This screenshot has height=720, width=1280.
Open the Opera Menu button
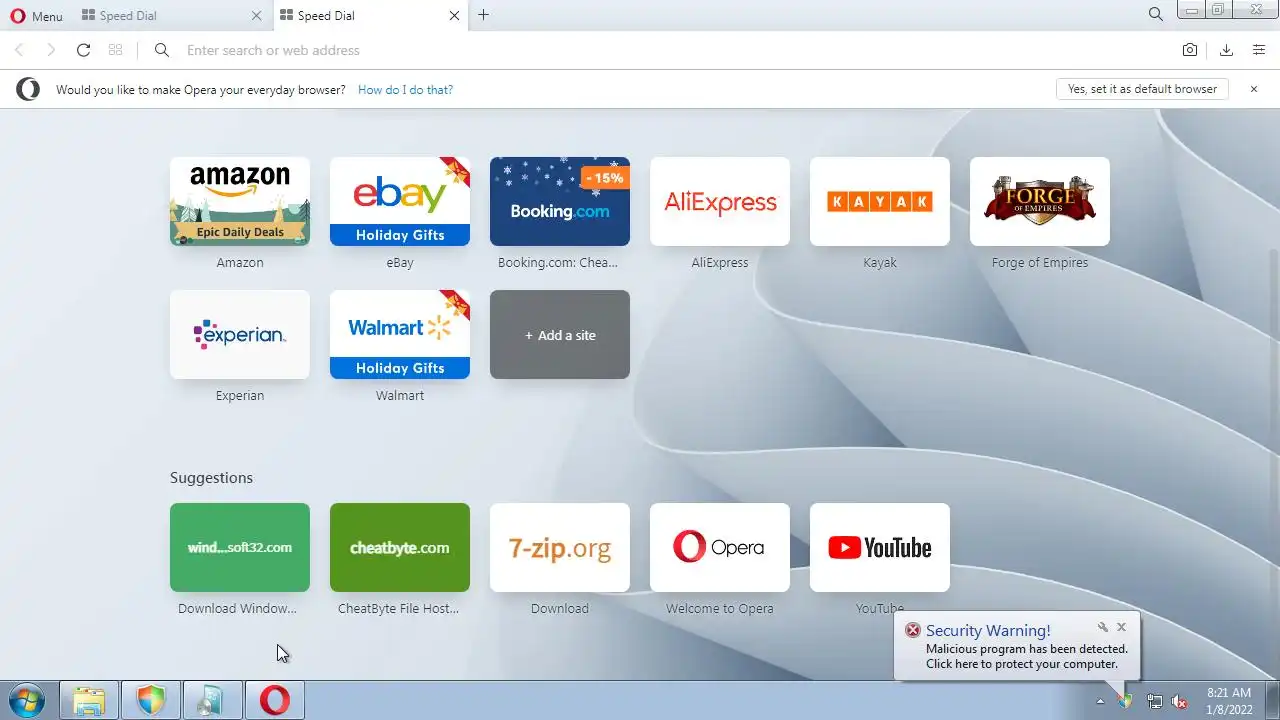[36, 16]
